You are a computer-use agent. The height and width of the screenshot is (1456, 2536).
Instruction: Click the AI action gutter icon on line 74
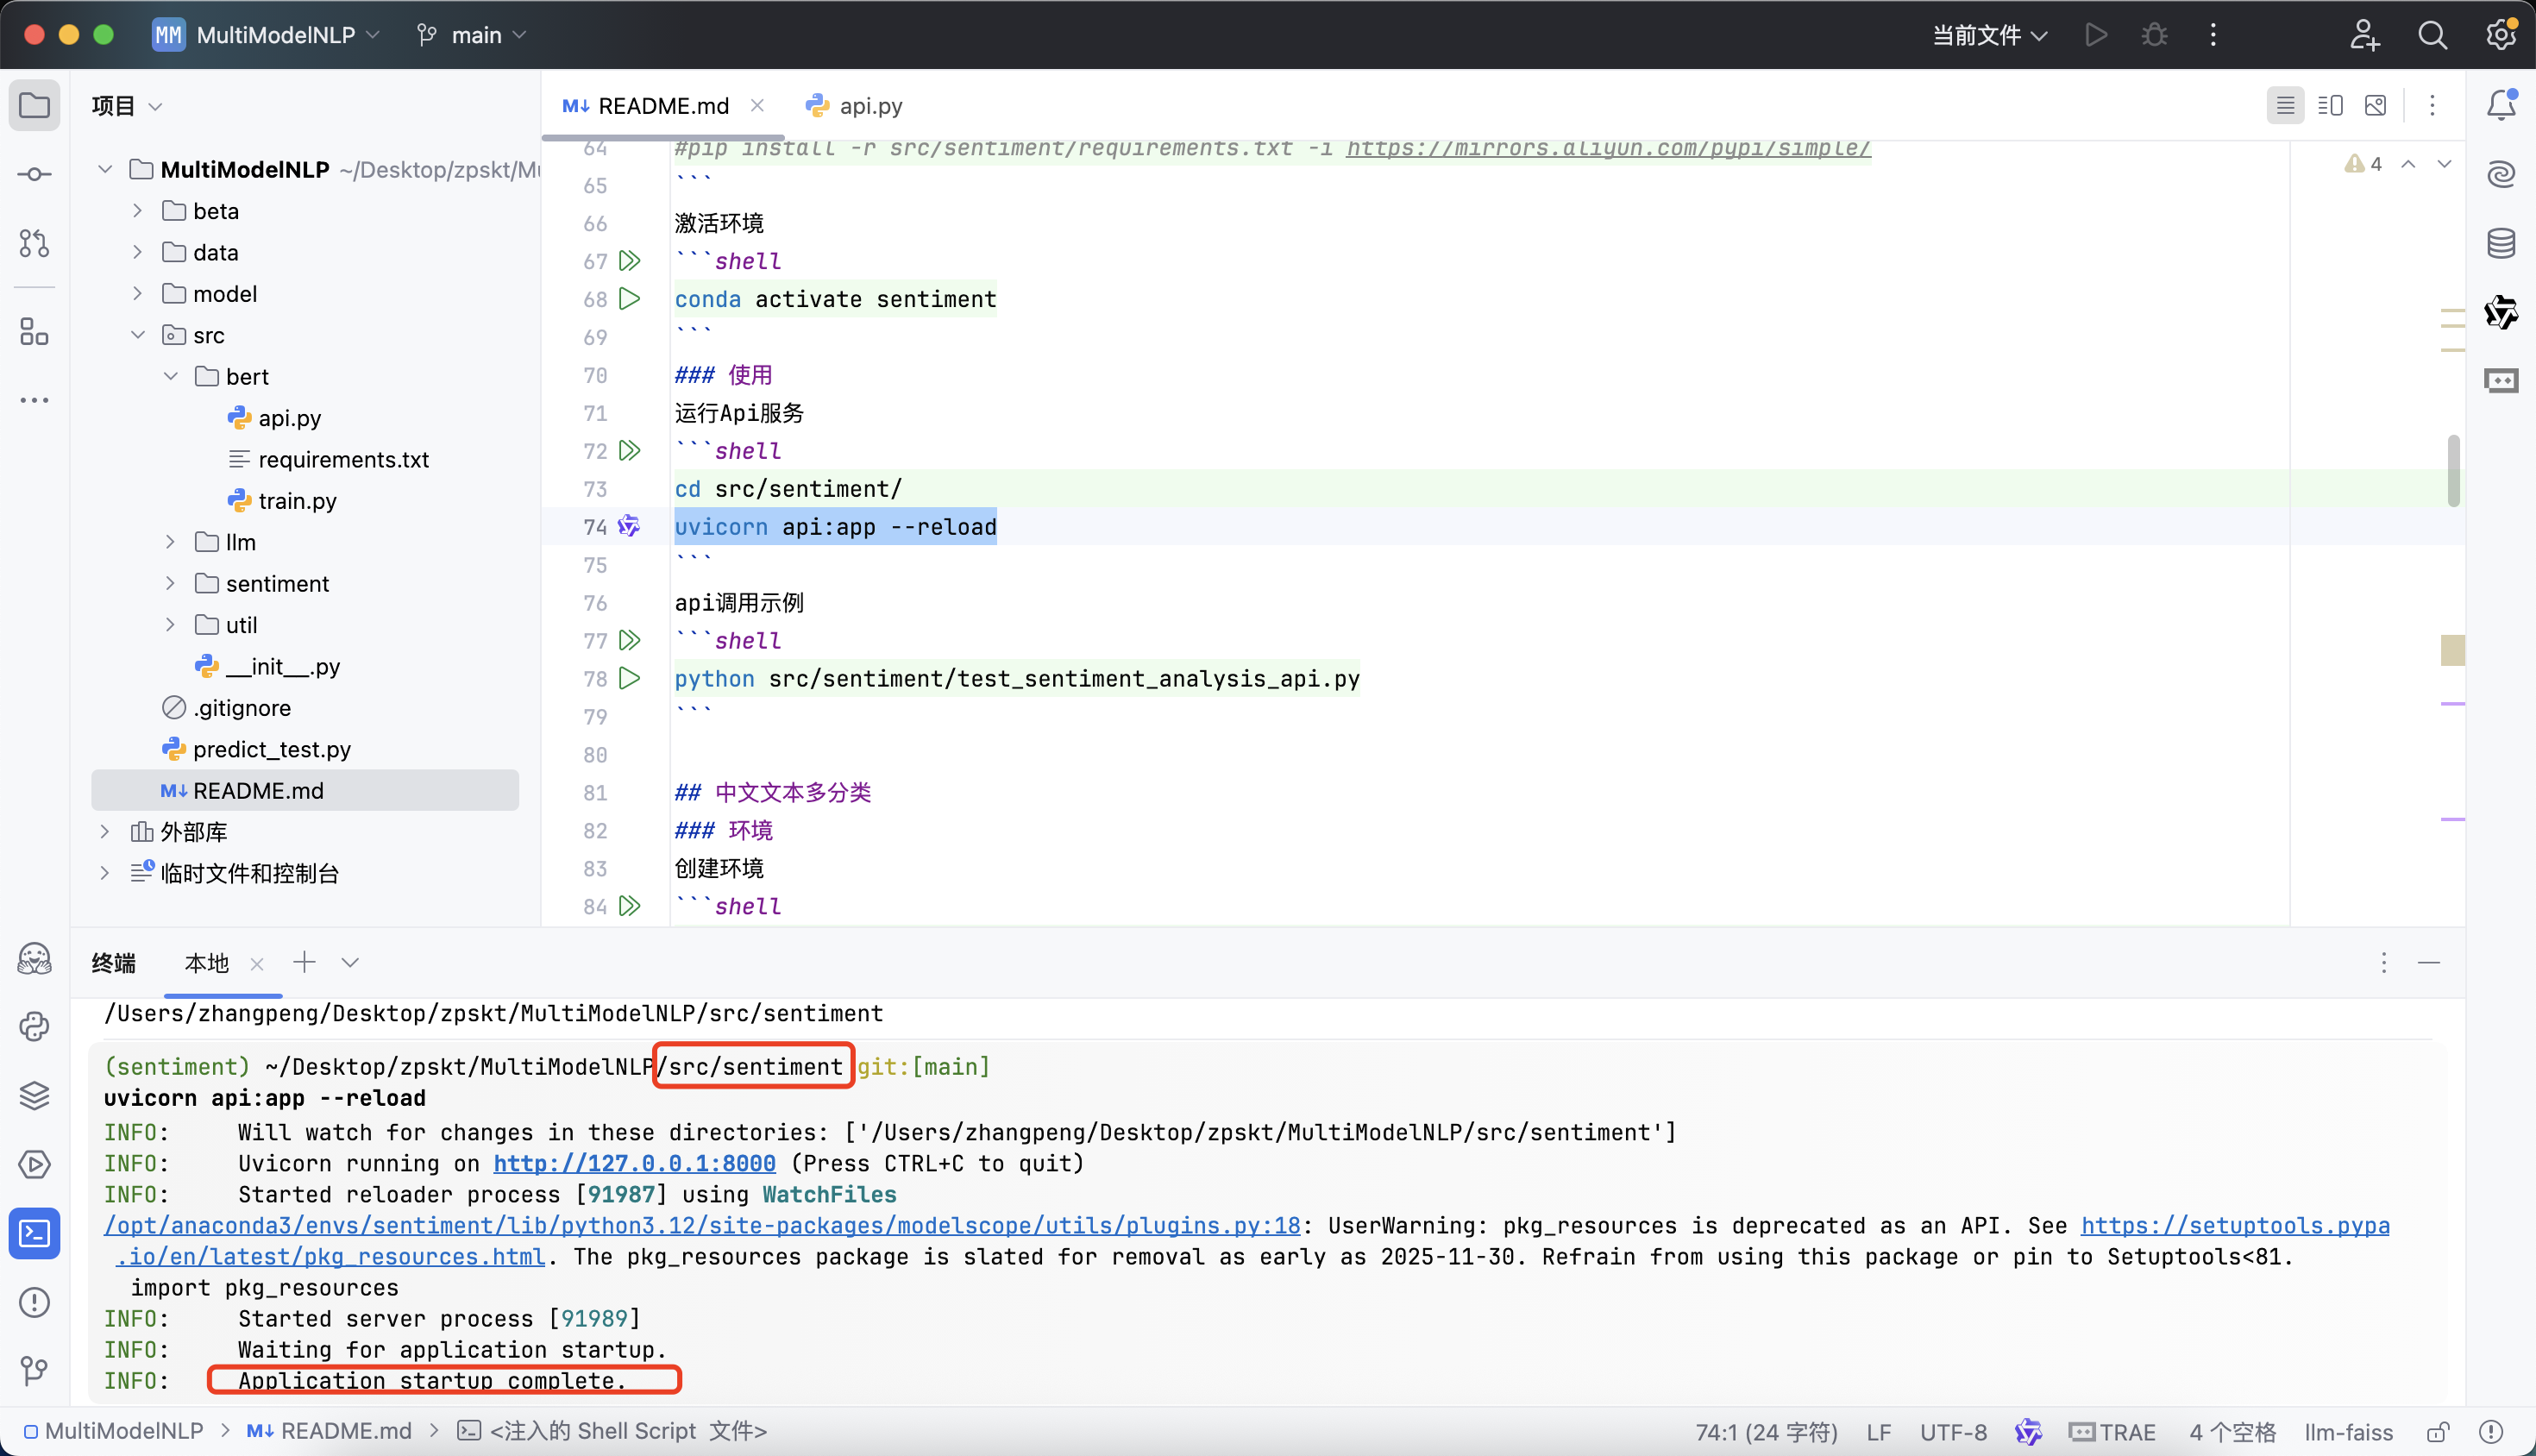pos(628,526)
